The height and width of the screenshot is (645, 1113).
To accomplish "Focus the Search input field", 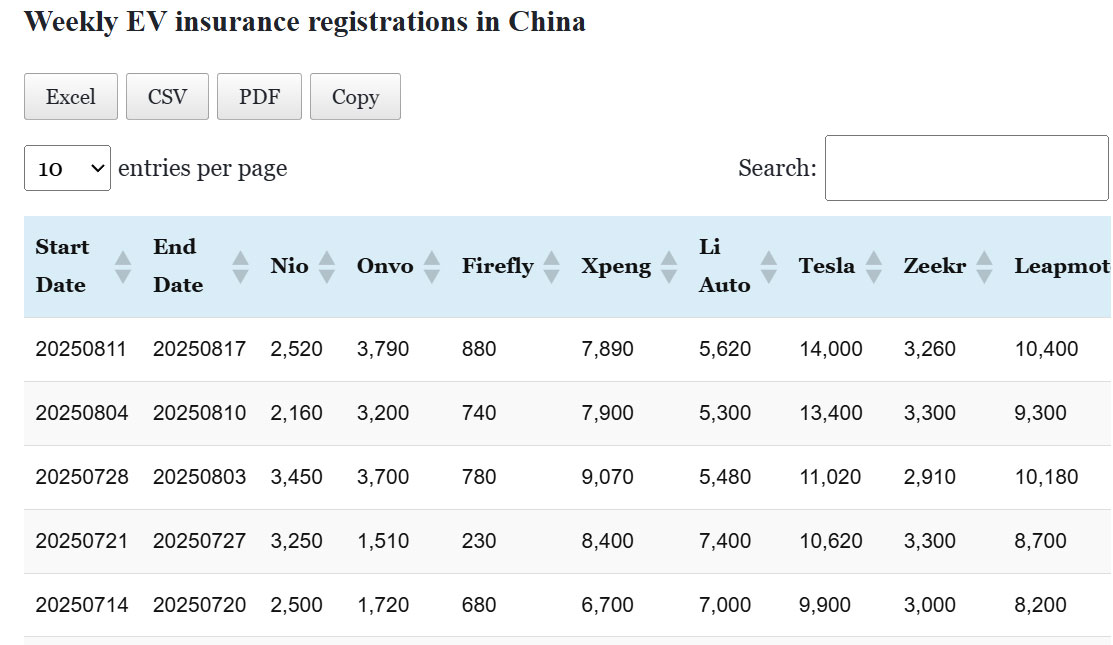I will [x=966, y=168].
